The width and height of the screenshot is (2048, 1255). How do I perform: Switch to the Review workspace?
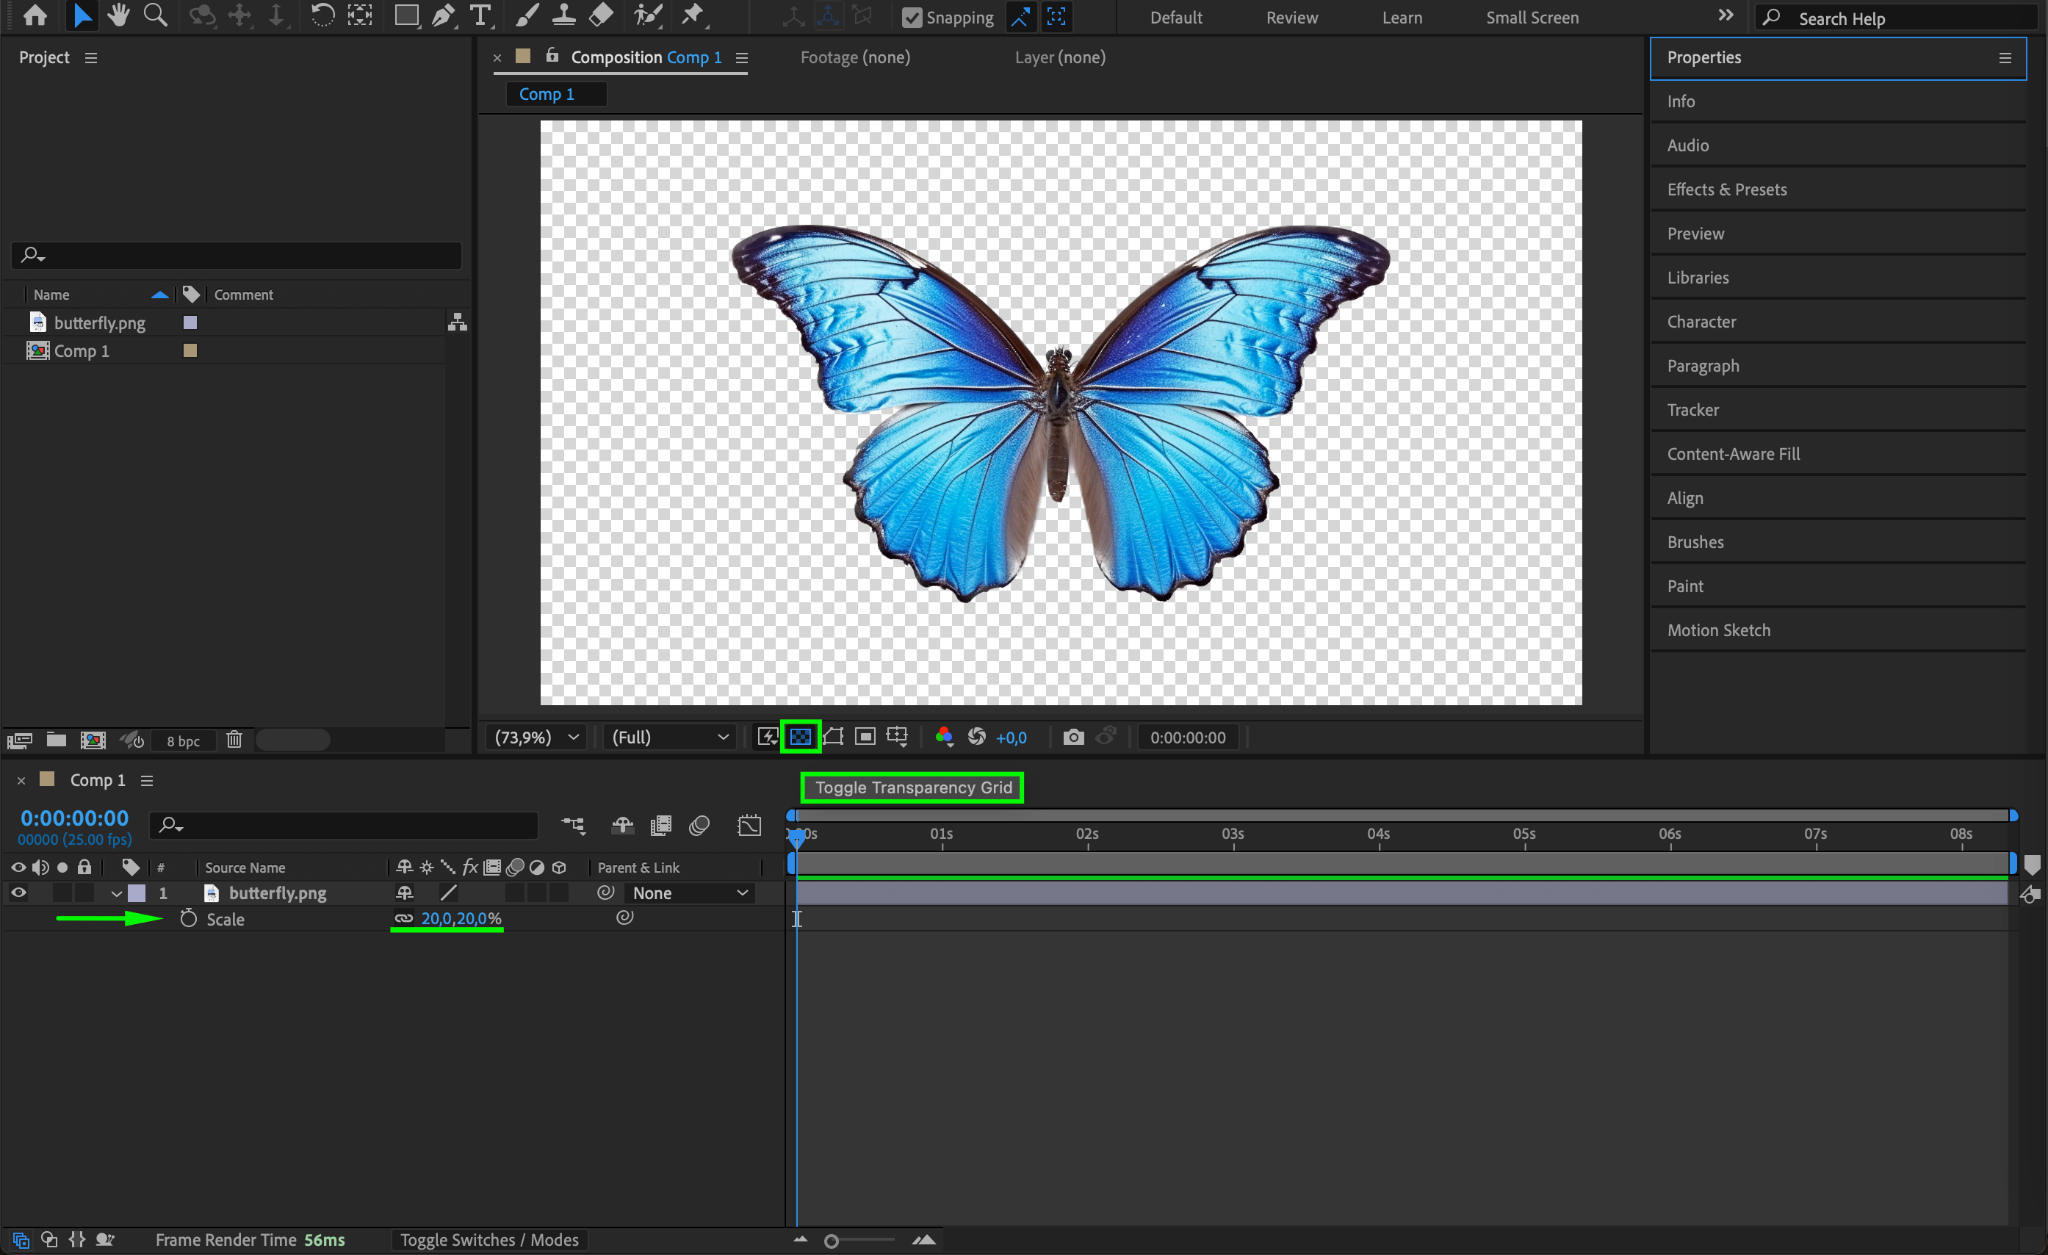tap(1291, 18)
